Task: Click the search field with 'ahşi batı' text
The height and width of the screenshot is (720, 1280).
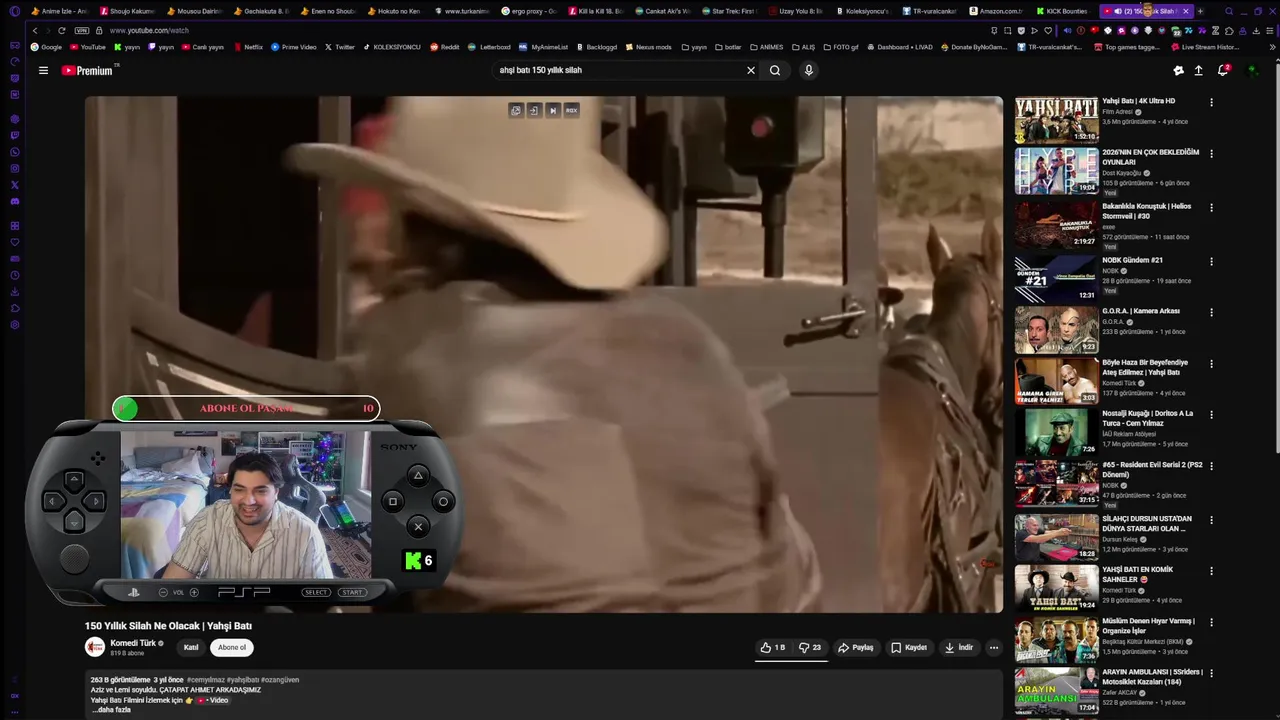Action: (620, 70)
